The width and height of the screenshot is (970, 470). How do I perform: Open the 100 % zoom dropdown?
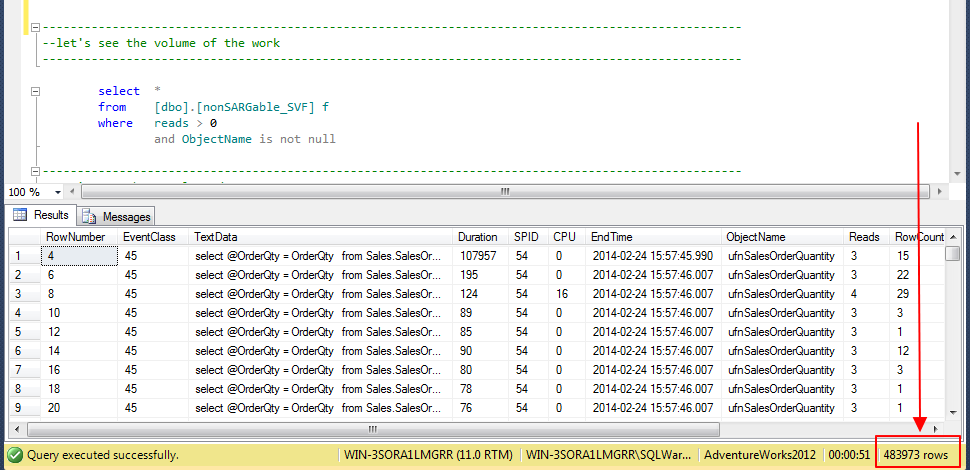[58, 192]
